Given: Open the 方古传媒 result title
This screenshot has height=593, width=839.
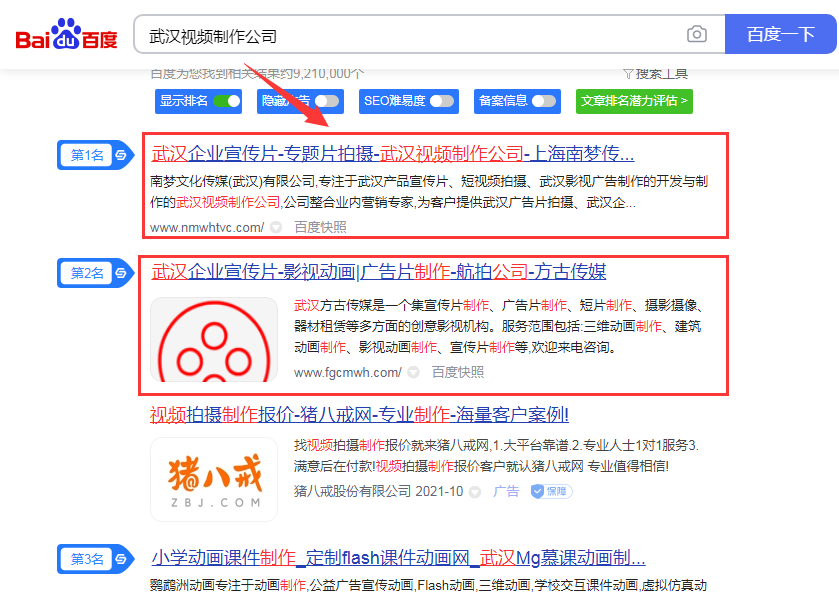Looking at the screenshot, I should (x=378, y=272).
